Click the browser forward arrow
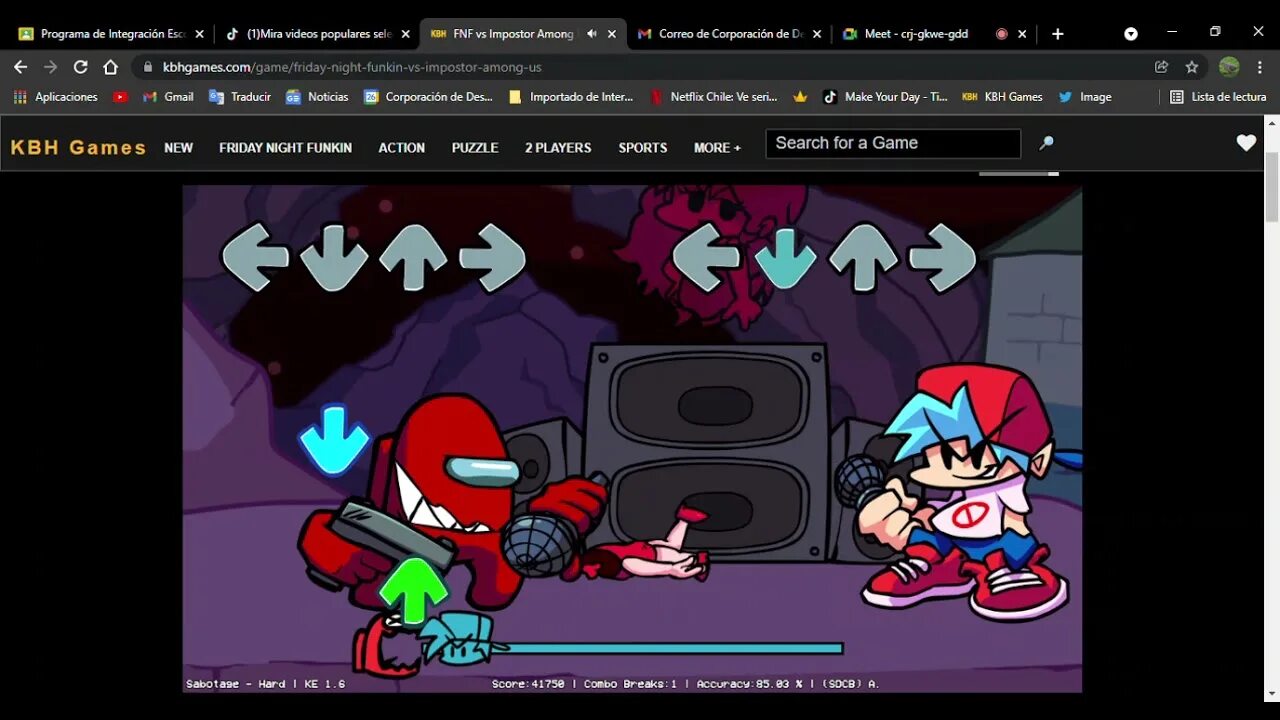 [50, 67]
